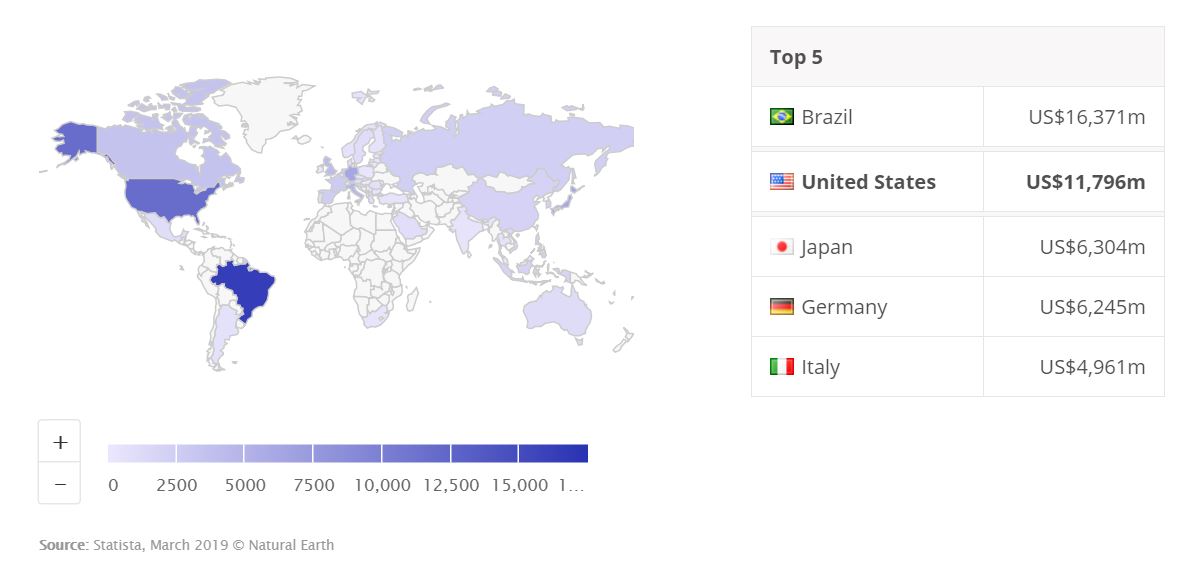Image resolution: width=1201 pixels, height=580 pixels.
Task: Select the Japan US$6,304m row
Action: coord(958,247)
